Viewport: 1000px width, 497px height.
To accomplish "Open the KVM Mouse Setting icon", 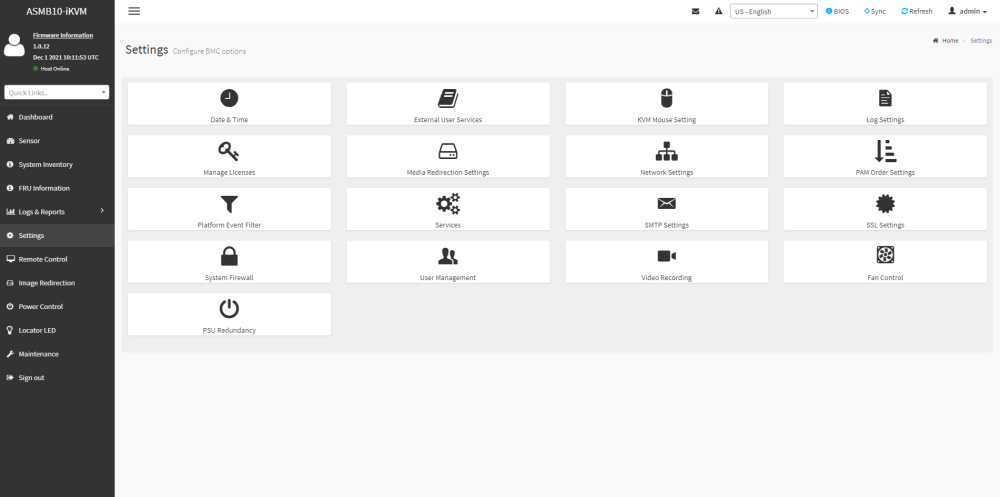I will pos(666,98).
